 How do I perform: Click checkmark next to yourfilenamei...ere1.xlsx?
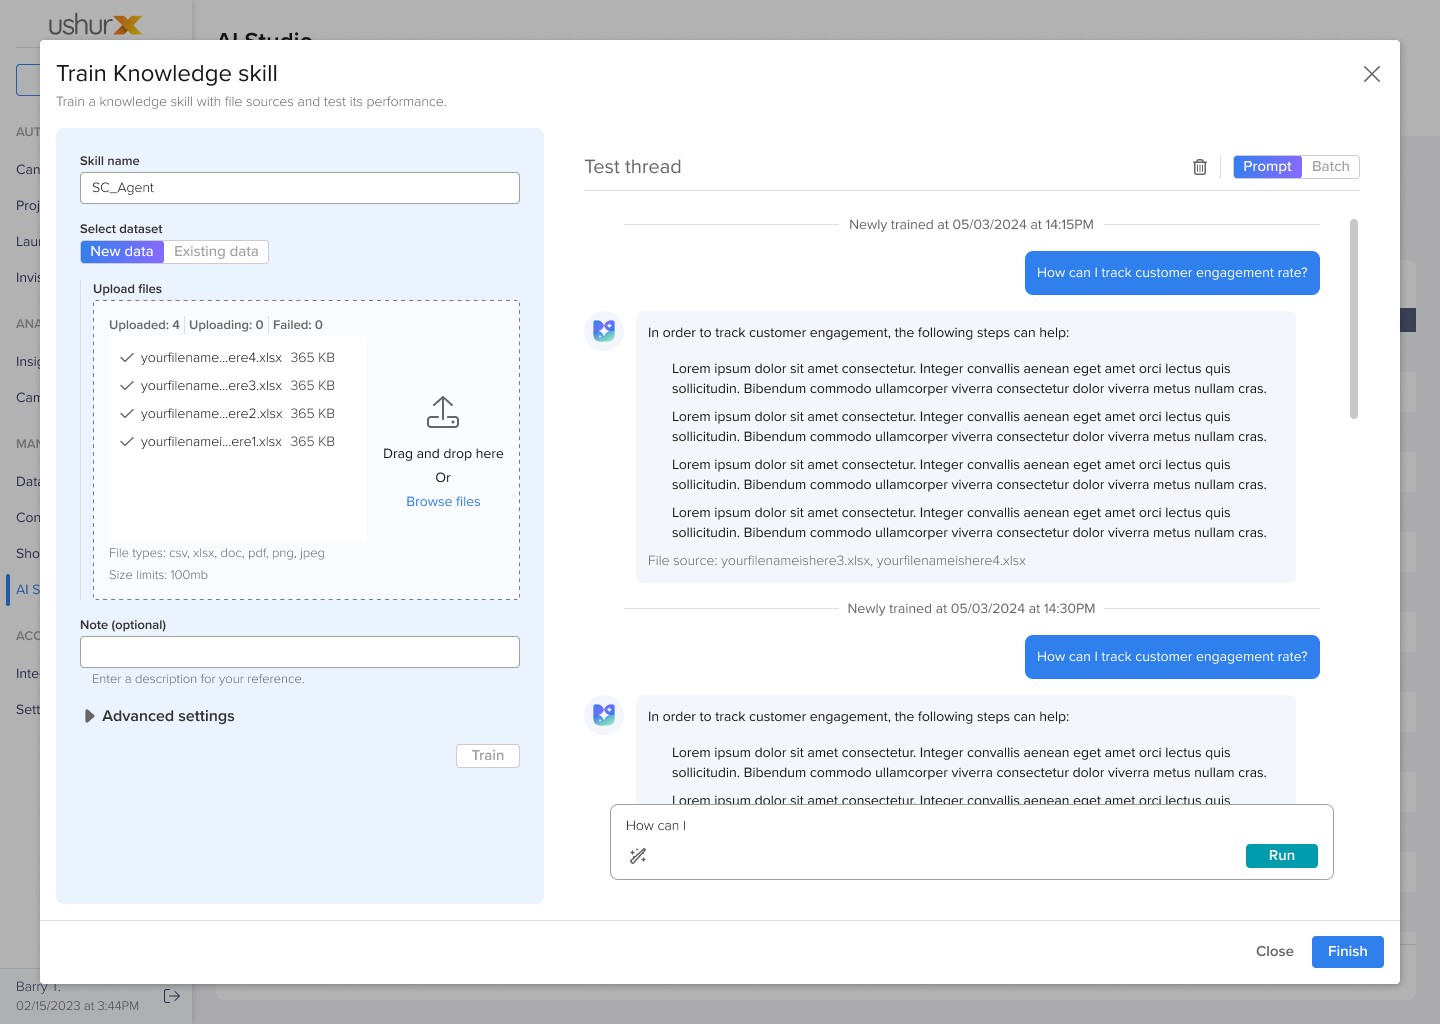127,441
